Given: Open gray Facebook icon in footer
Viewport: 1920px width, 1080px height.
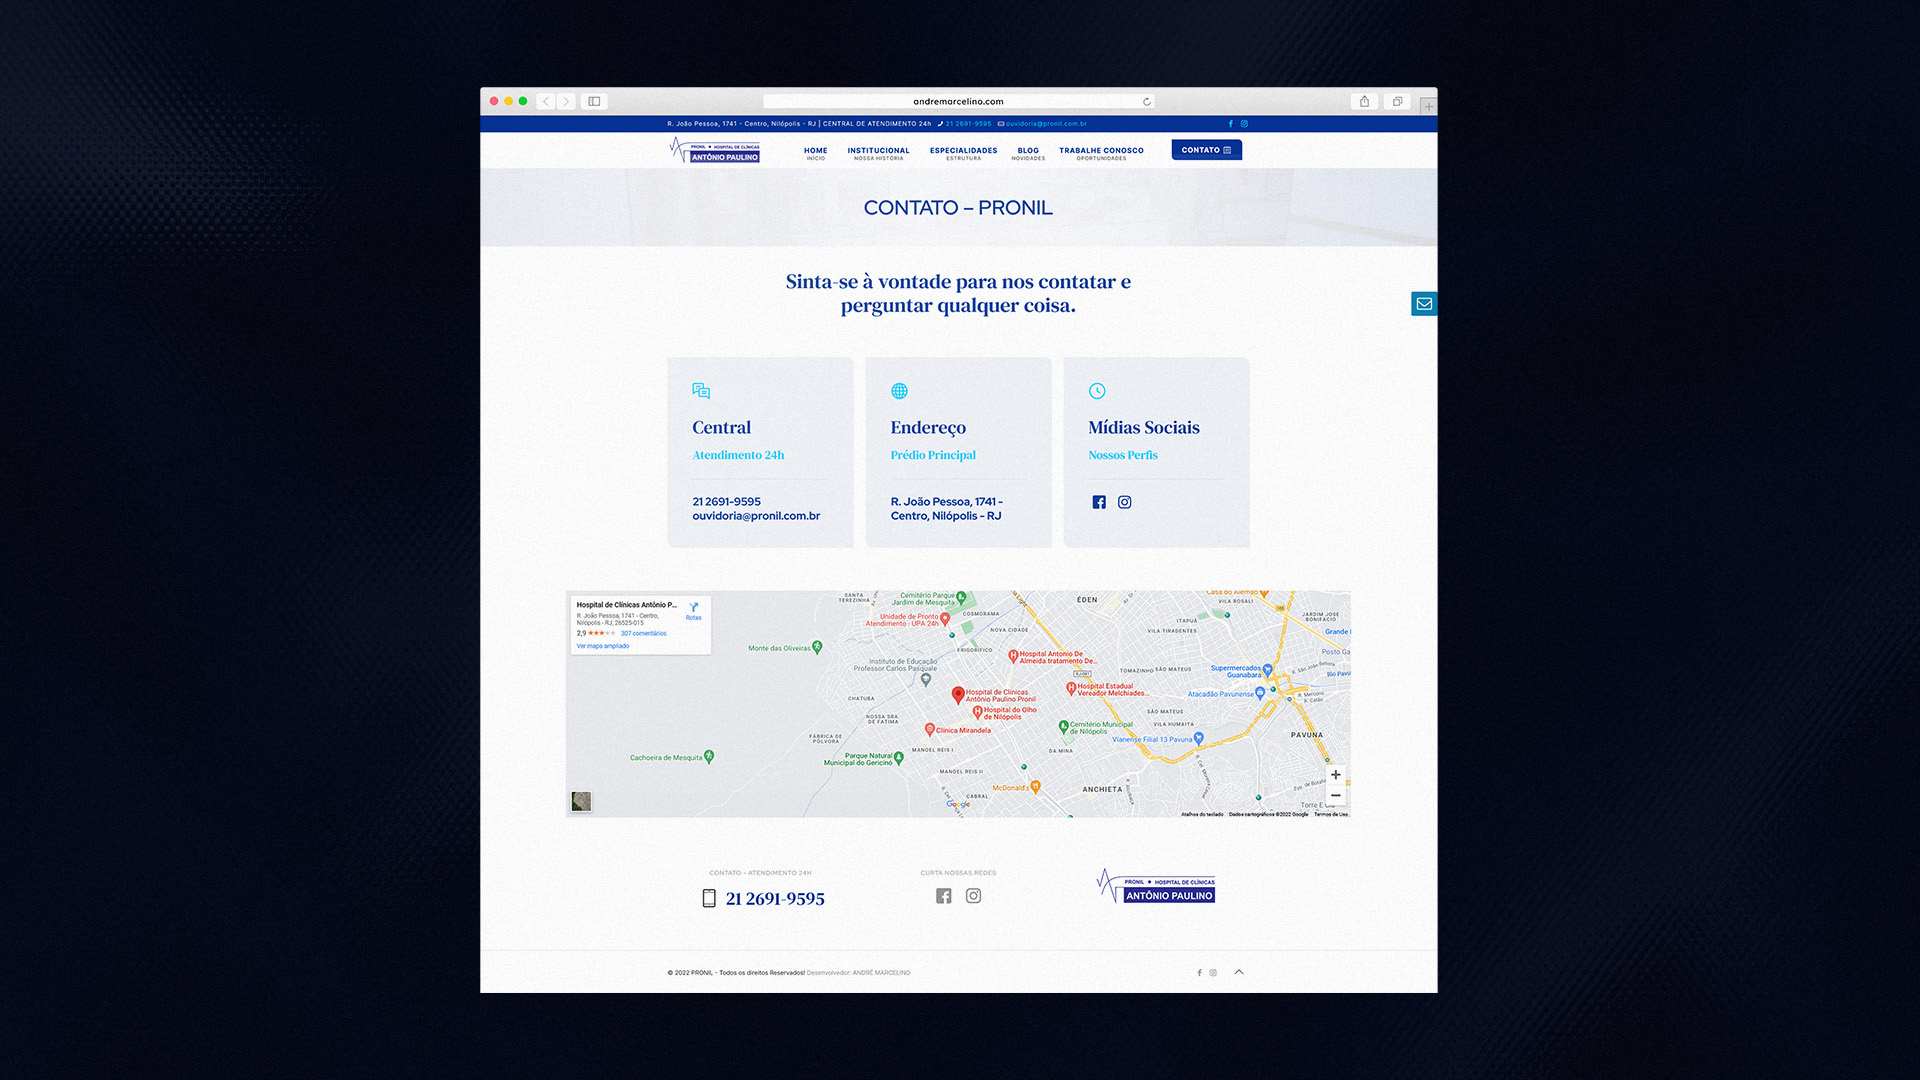Looking at the screenshot, I should tap(944, 896).
